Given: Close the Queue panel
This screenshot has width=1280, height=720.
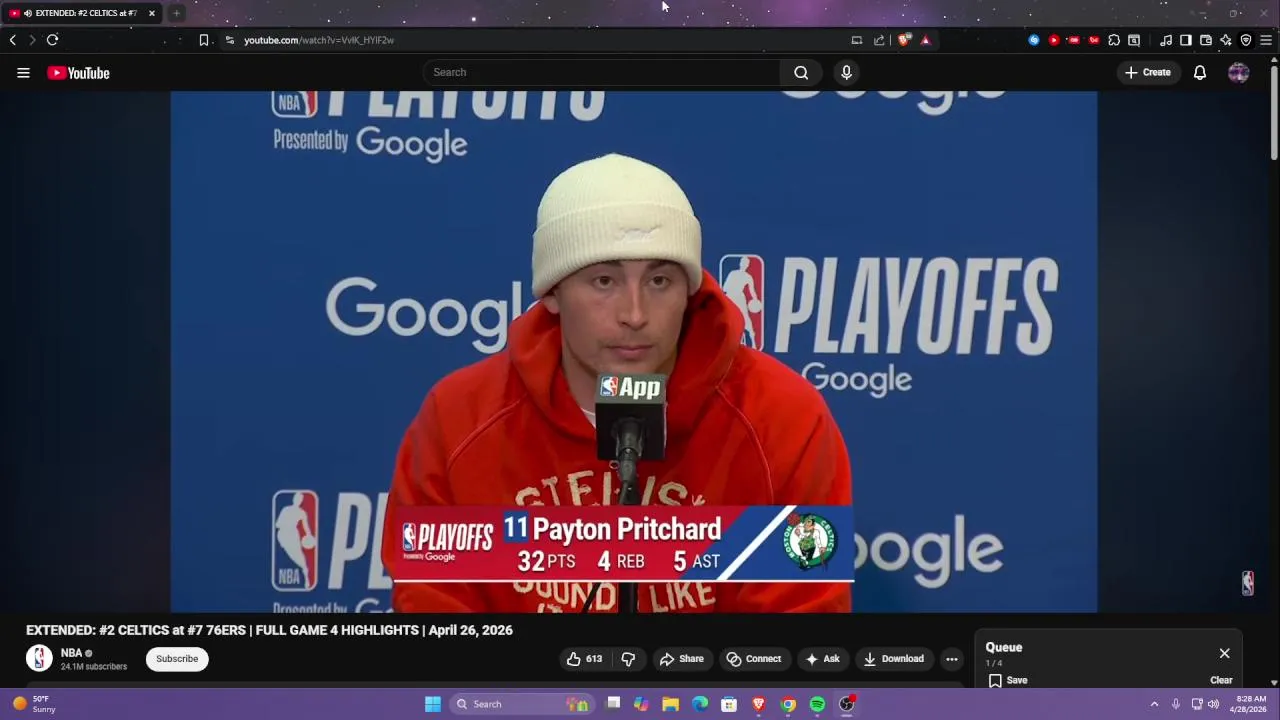Looking at the screenshot, I should 1224,653.
